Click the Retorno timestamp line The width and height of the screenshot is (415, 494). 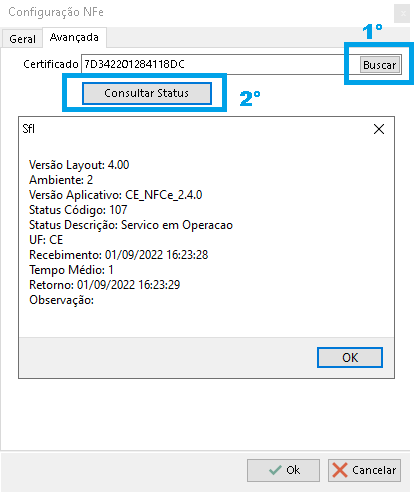105,285
